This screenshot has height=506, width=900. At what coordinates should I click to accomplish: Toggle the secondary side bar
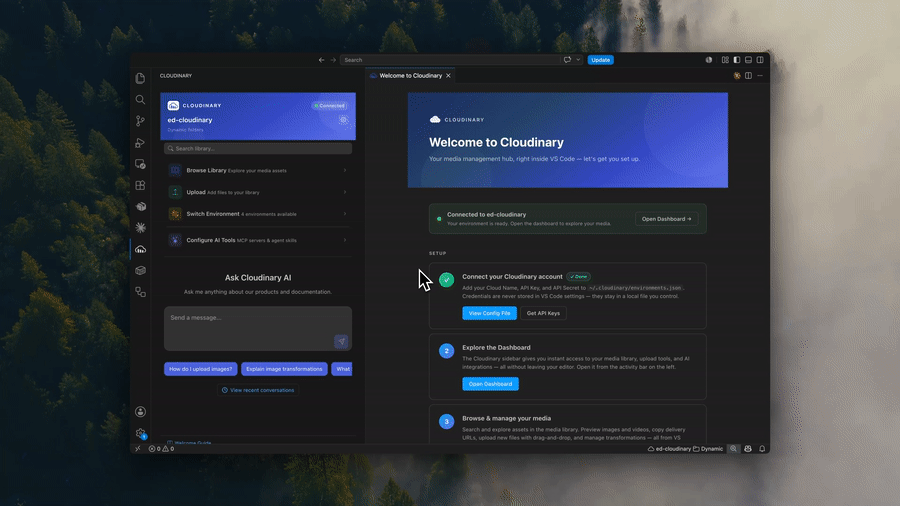760,60
